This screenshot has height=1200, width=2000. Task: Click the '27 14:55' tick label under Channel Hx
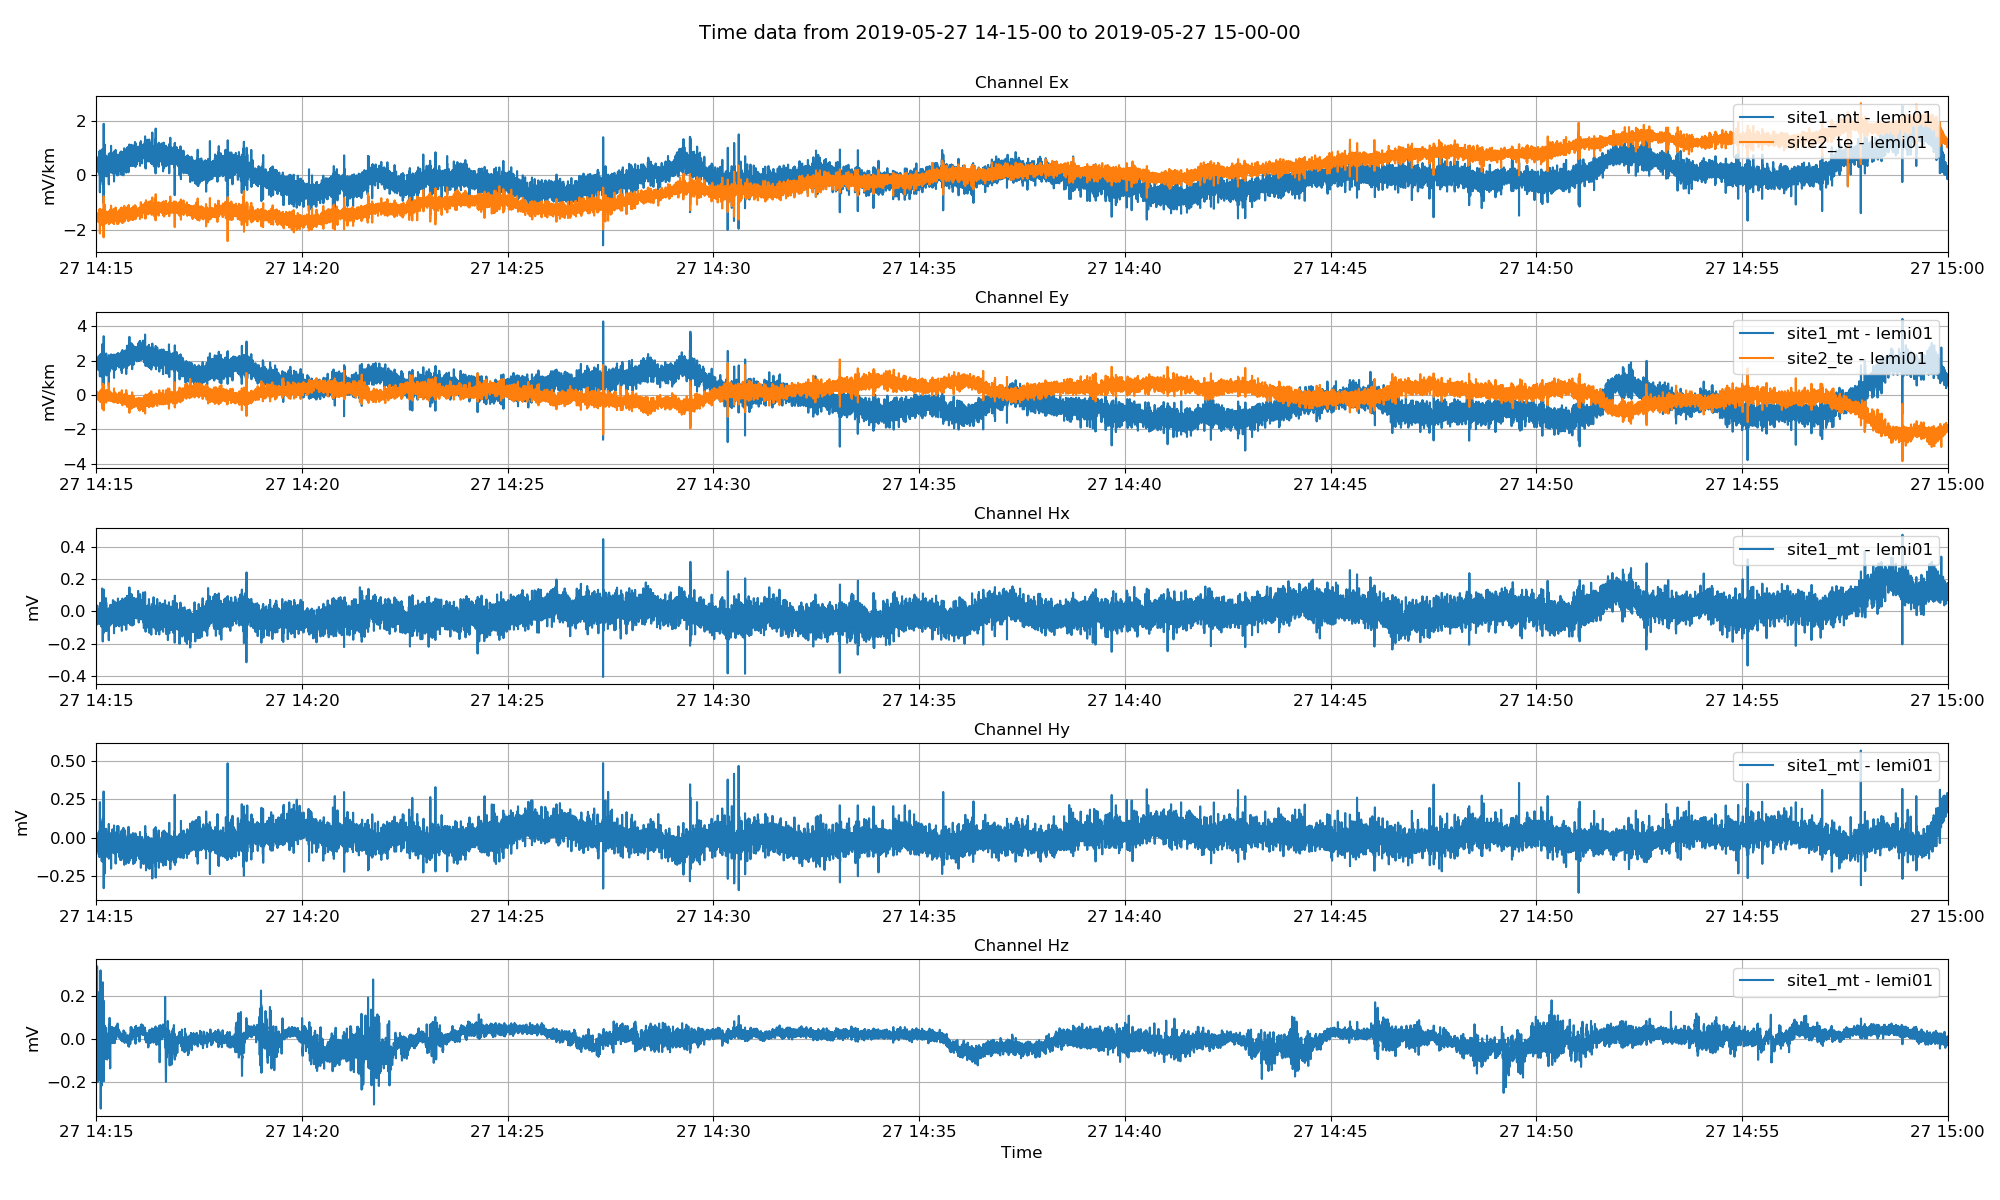(1742, 700)
